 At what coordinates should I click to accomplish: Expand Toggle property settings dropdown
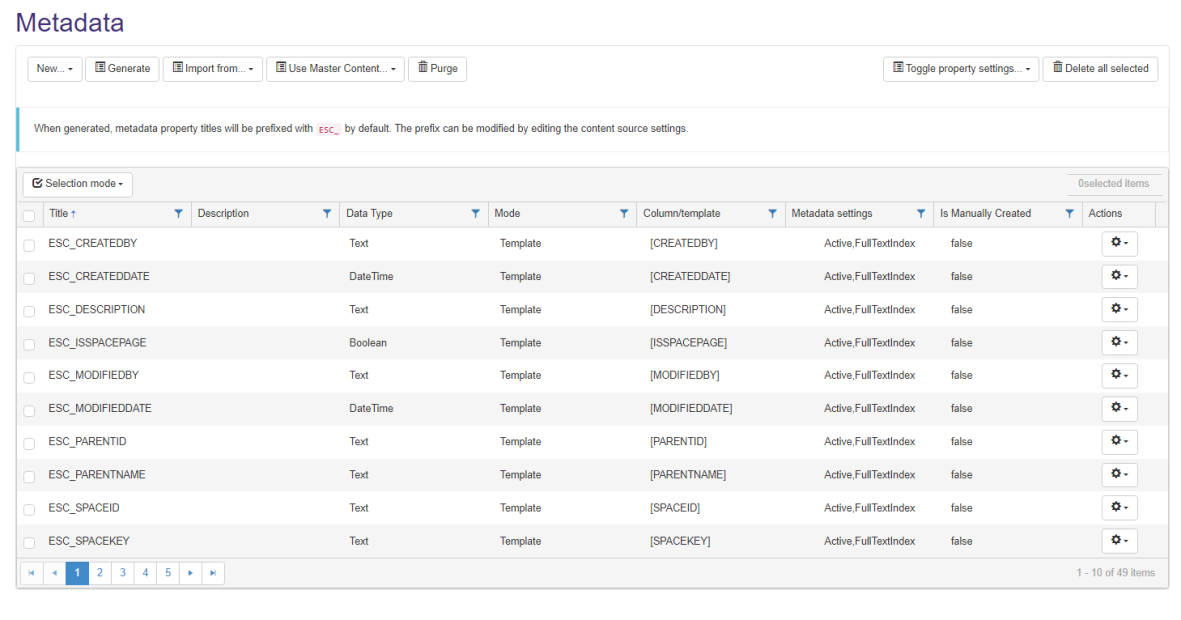(x=960, y=69)
